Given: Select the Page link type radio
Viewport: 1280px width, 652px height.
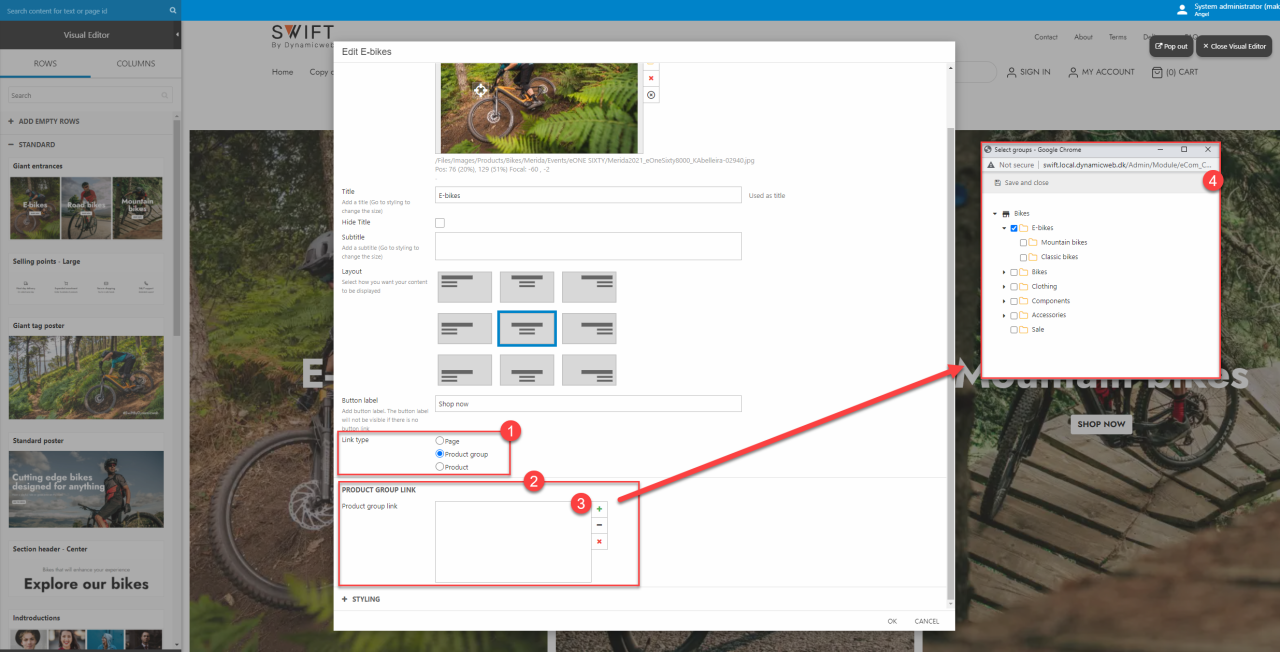Looking at the screenshot, I should 440,441.
